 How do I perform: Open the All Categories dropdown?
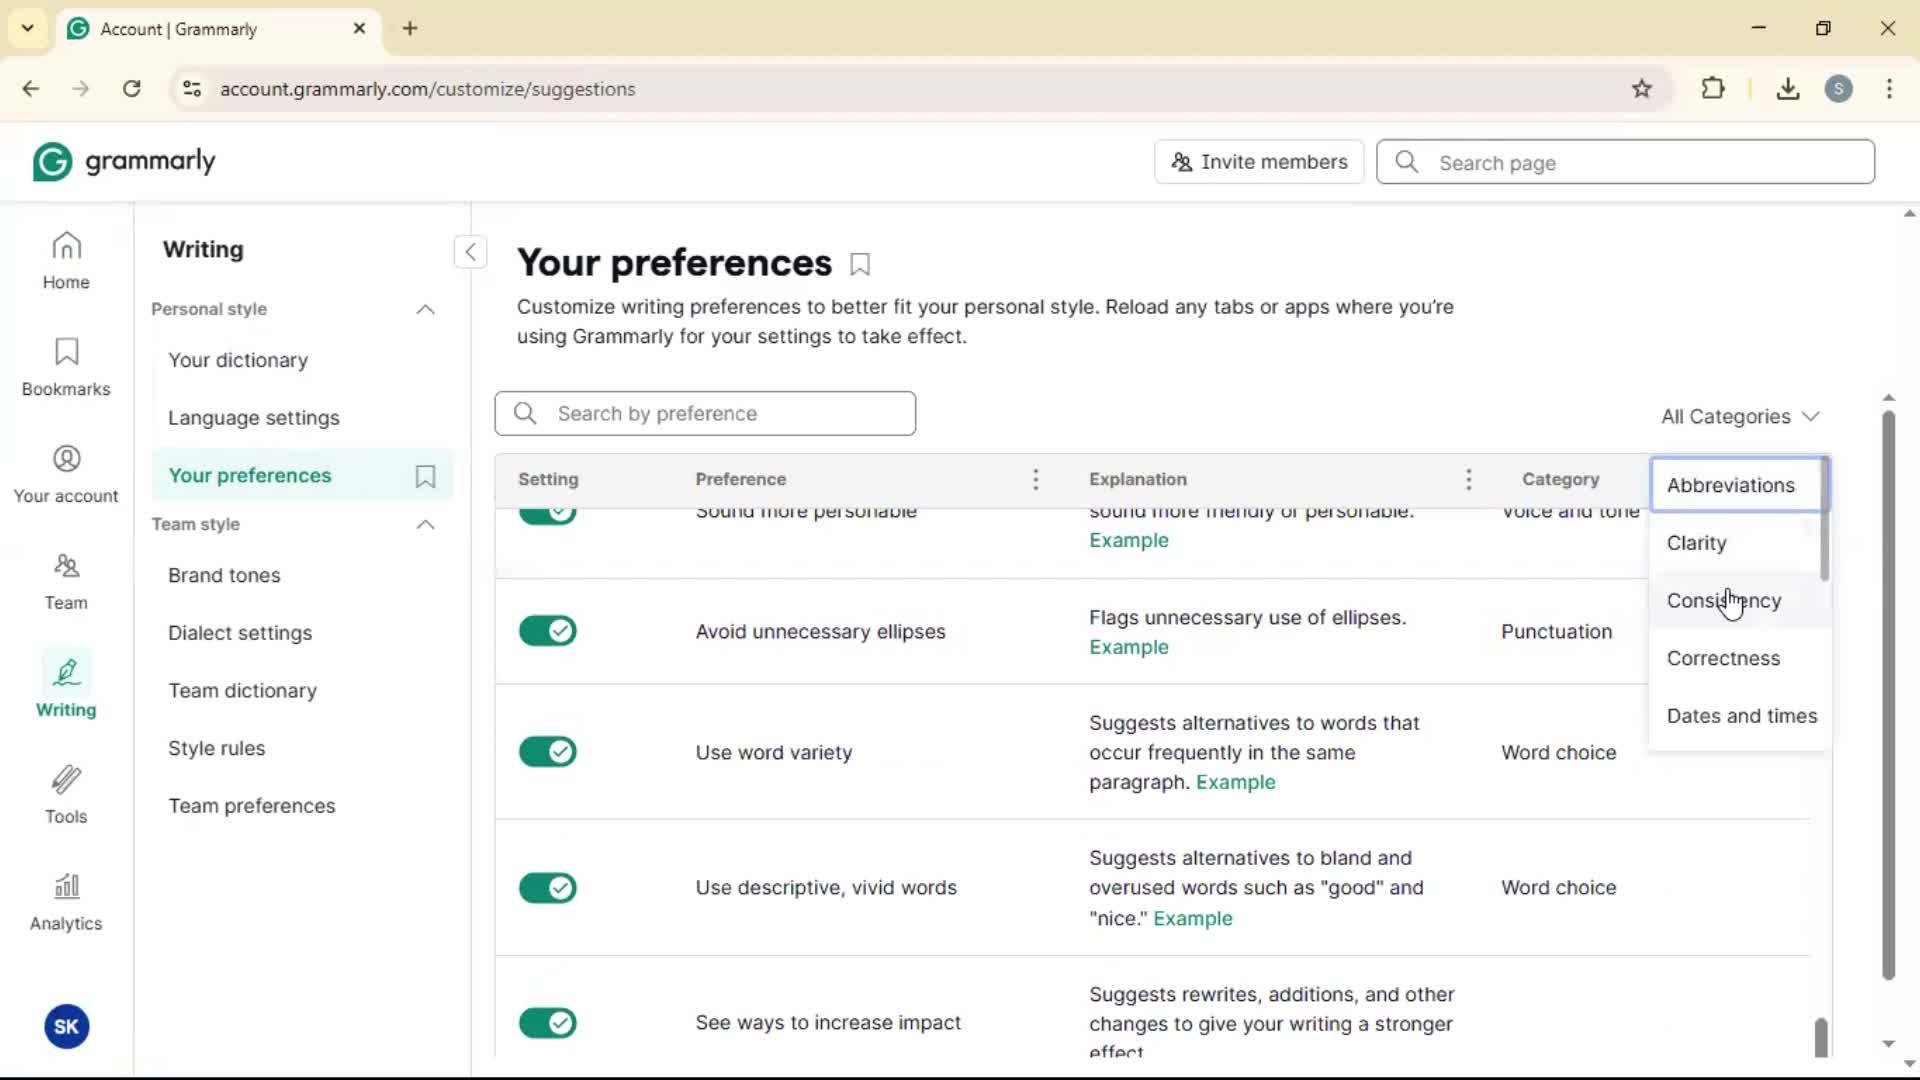click(1740, 416)
